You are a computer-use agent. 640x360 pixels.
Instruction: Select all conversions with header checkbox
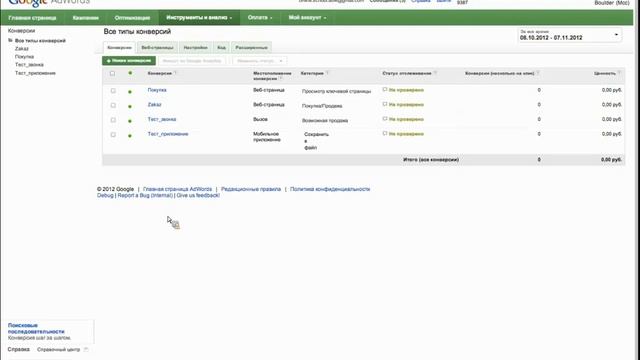(x=112, y=73)
